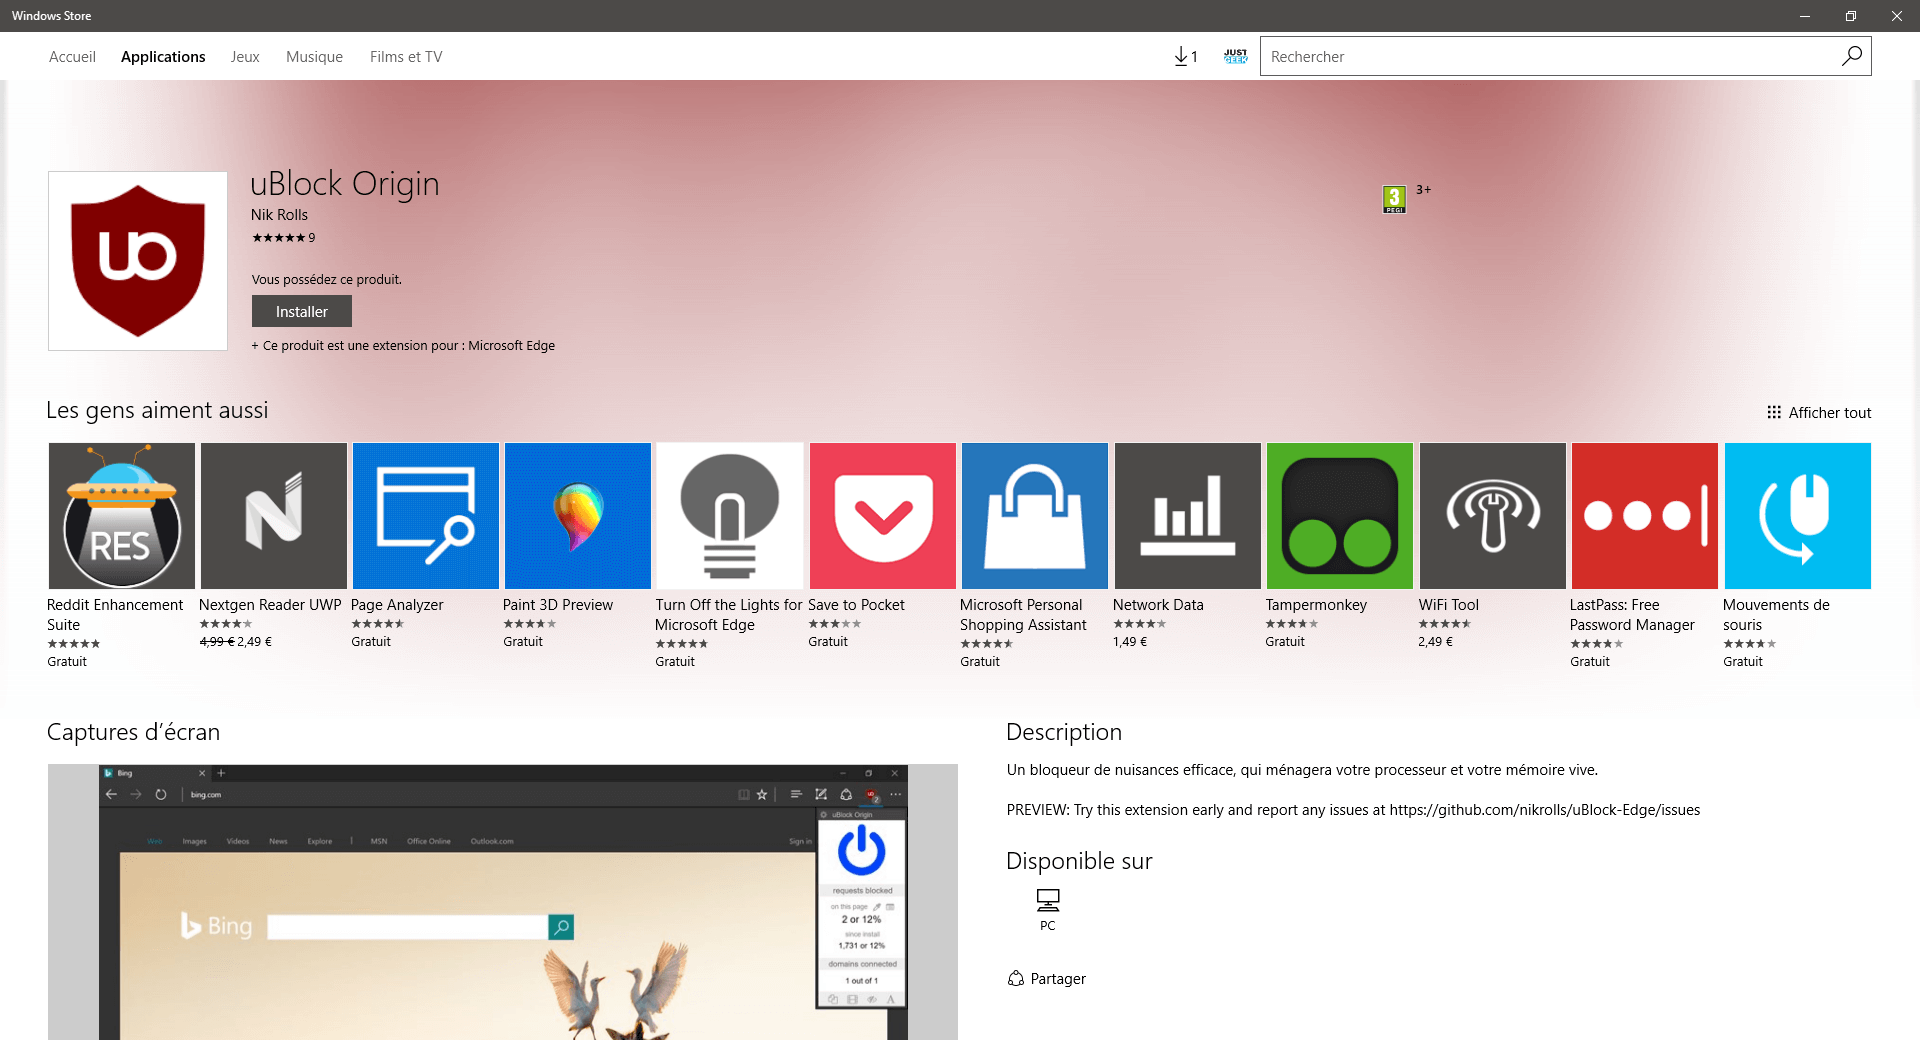Open Microsoft Personal Shopping Assistant icon
The height and width of the screenshot is (1040, 1920).
pyautogui.click(x=1035, y=516)
